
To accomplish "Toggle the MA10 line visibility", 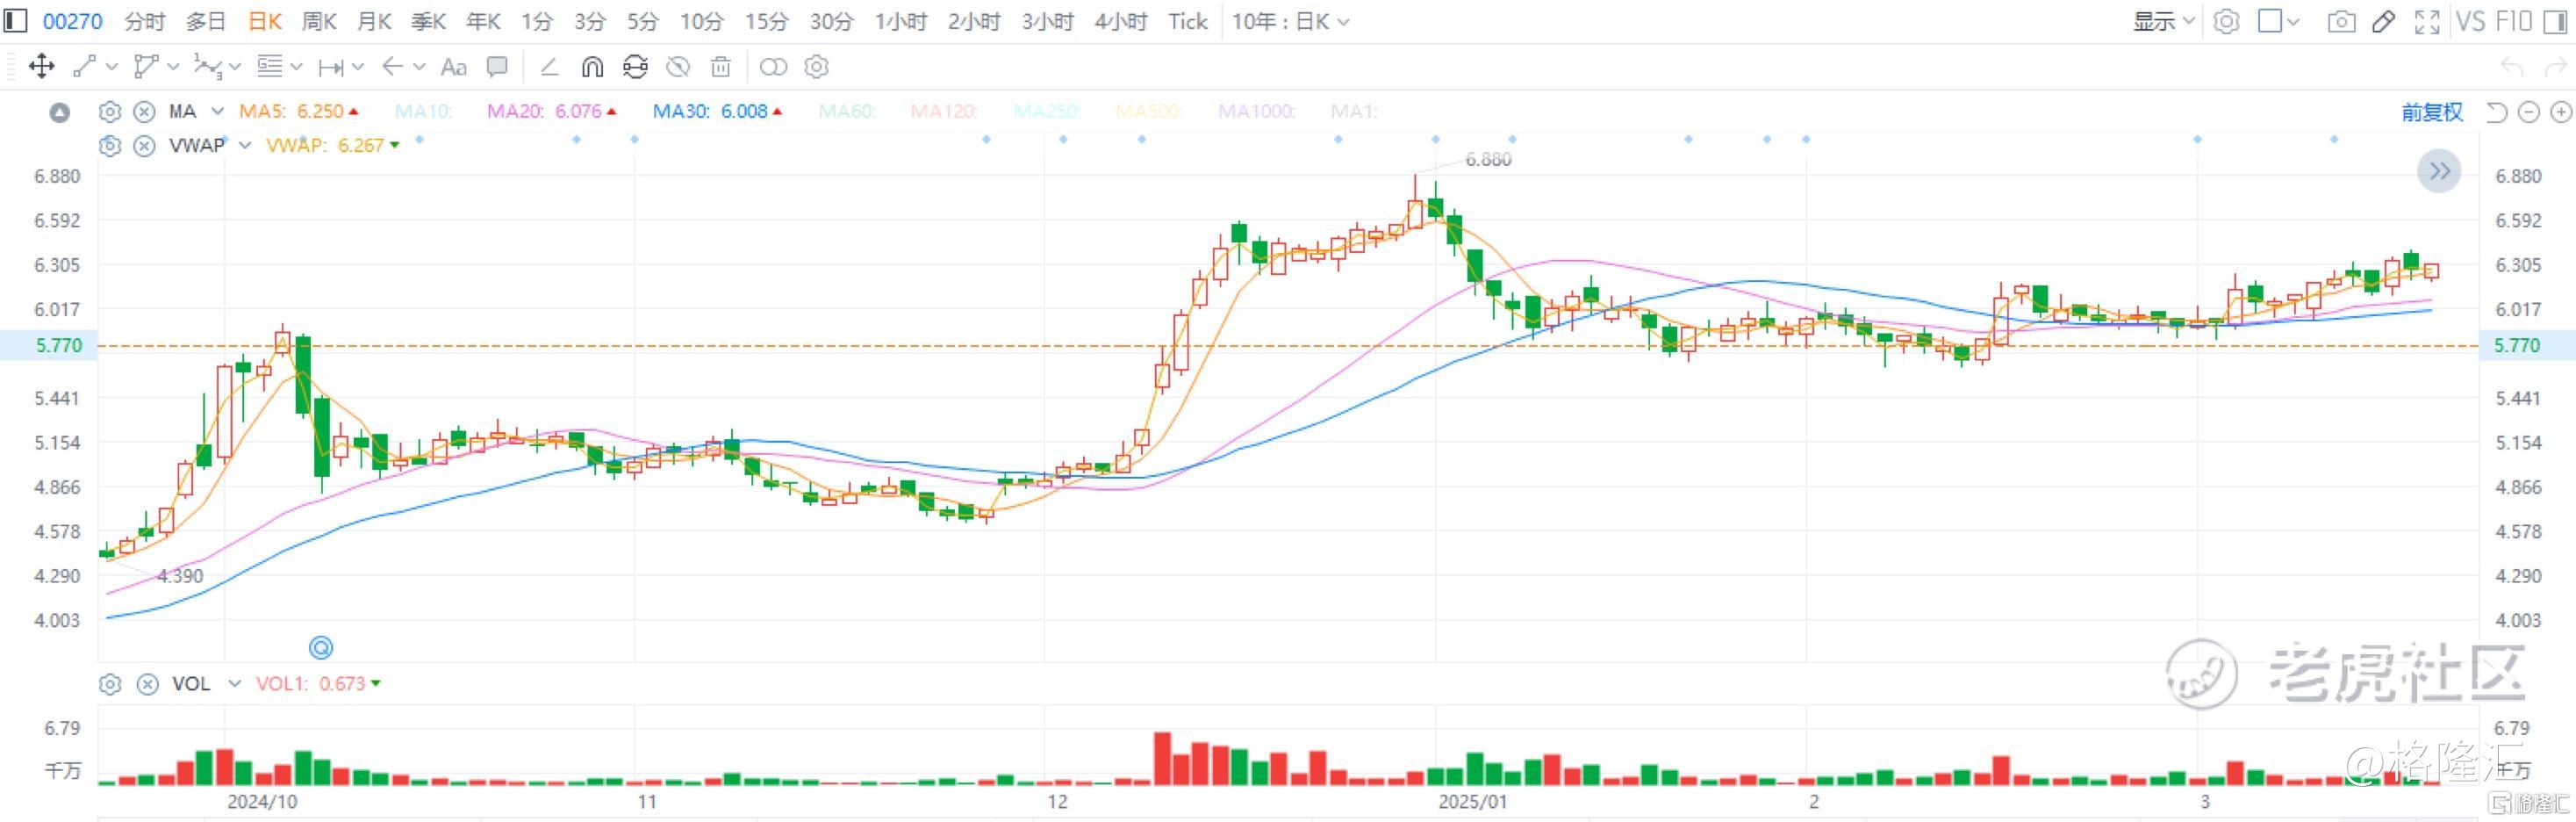I will [x=424, y=112].
